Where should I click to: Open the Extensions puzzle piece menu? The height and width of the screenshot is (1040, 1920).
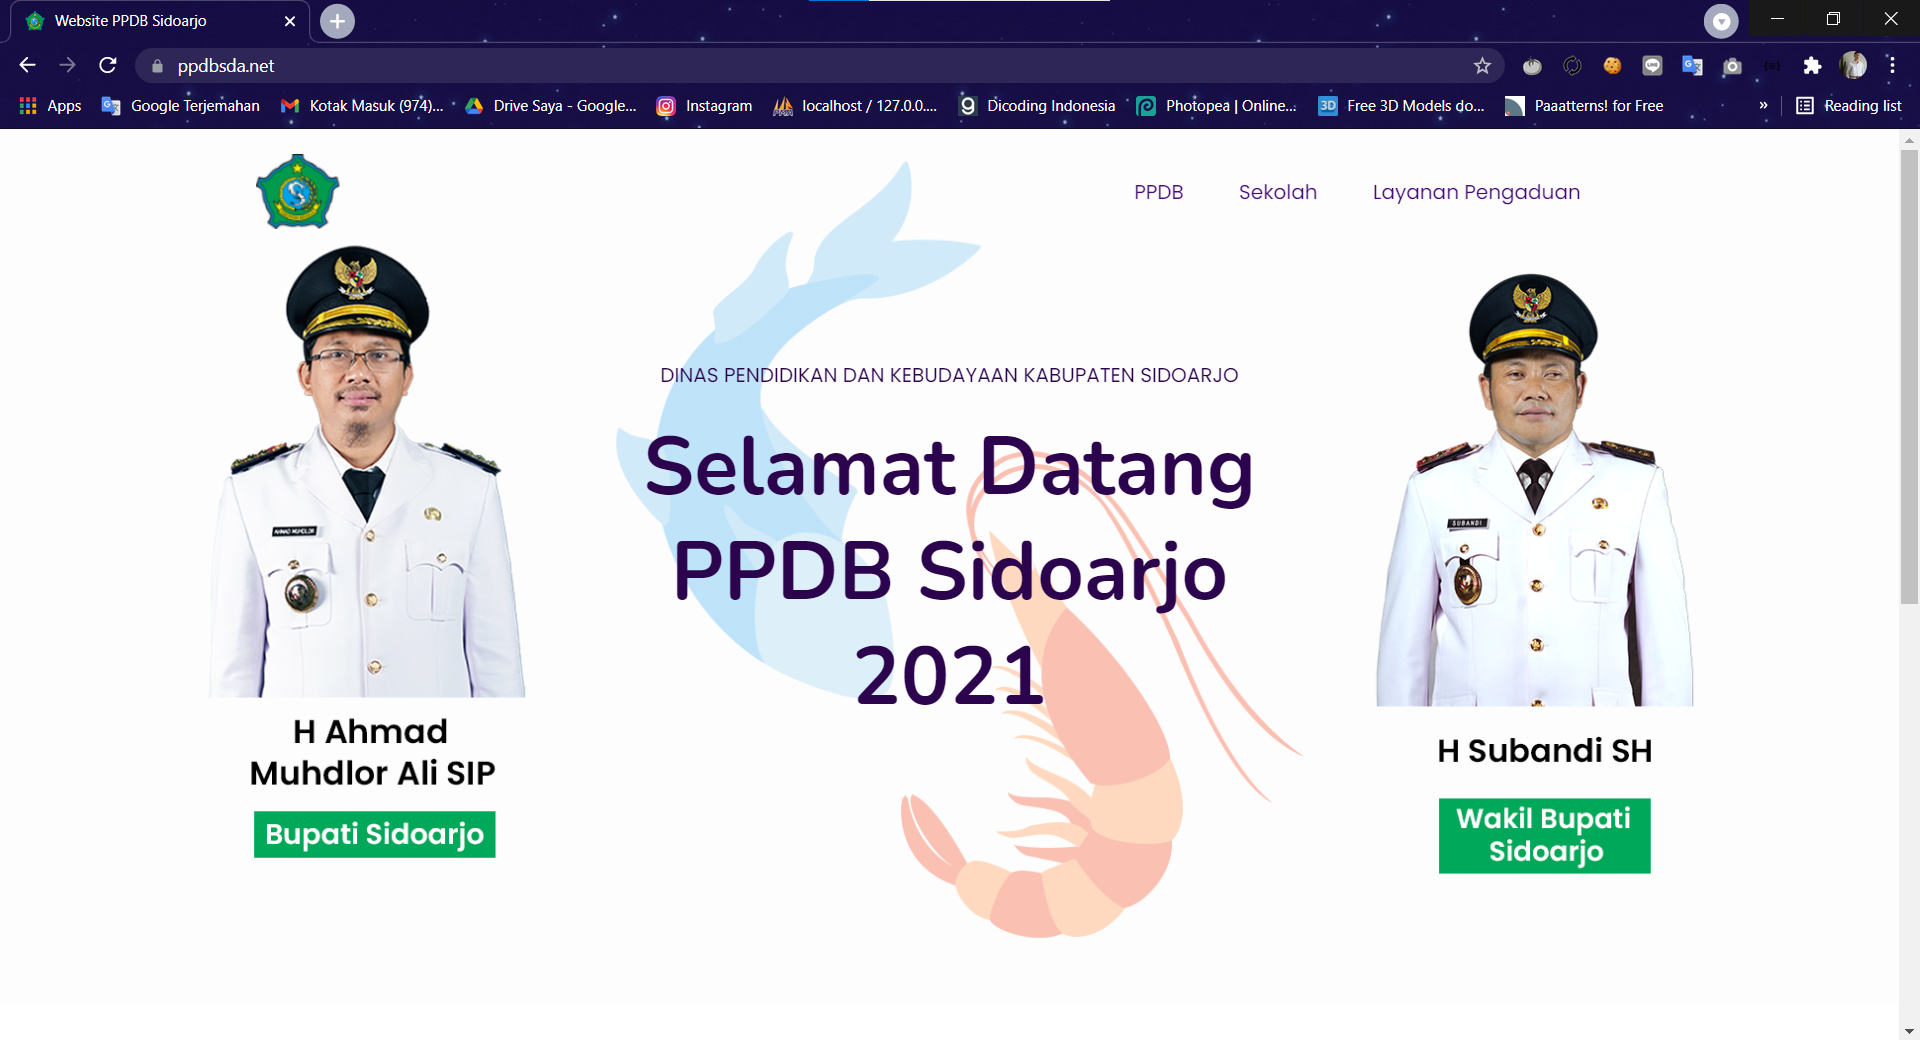(1812, 66)
